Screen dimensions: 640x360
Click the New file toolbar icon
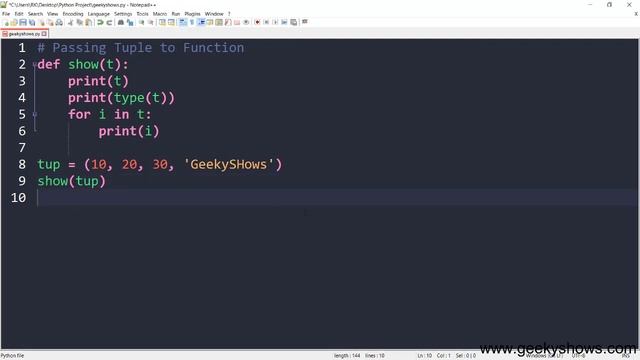[6, 22]
